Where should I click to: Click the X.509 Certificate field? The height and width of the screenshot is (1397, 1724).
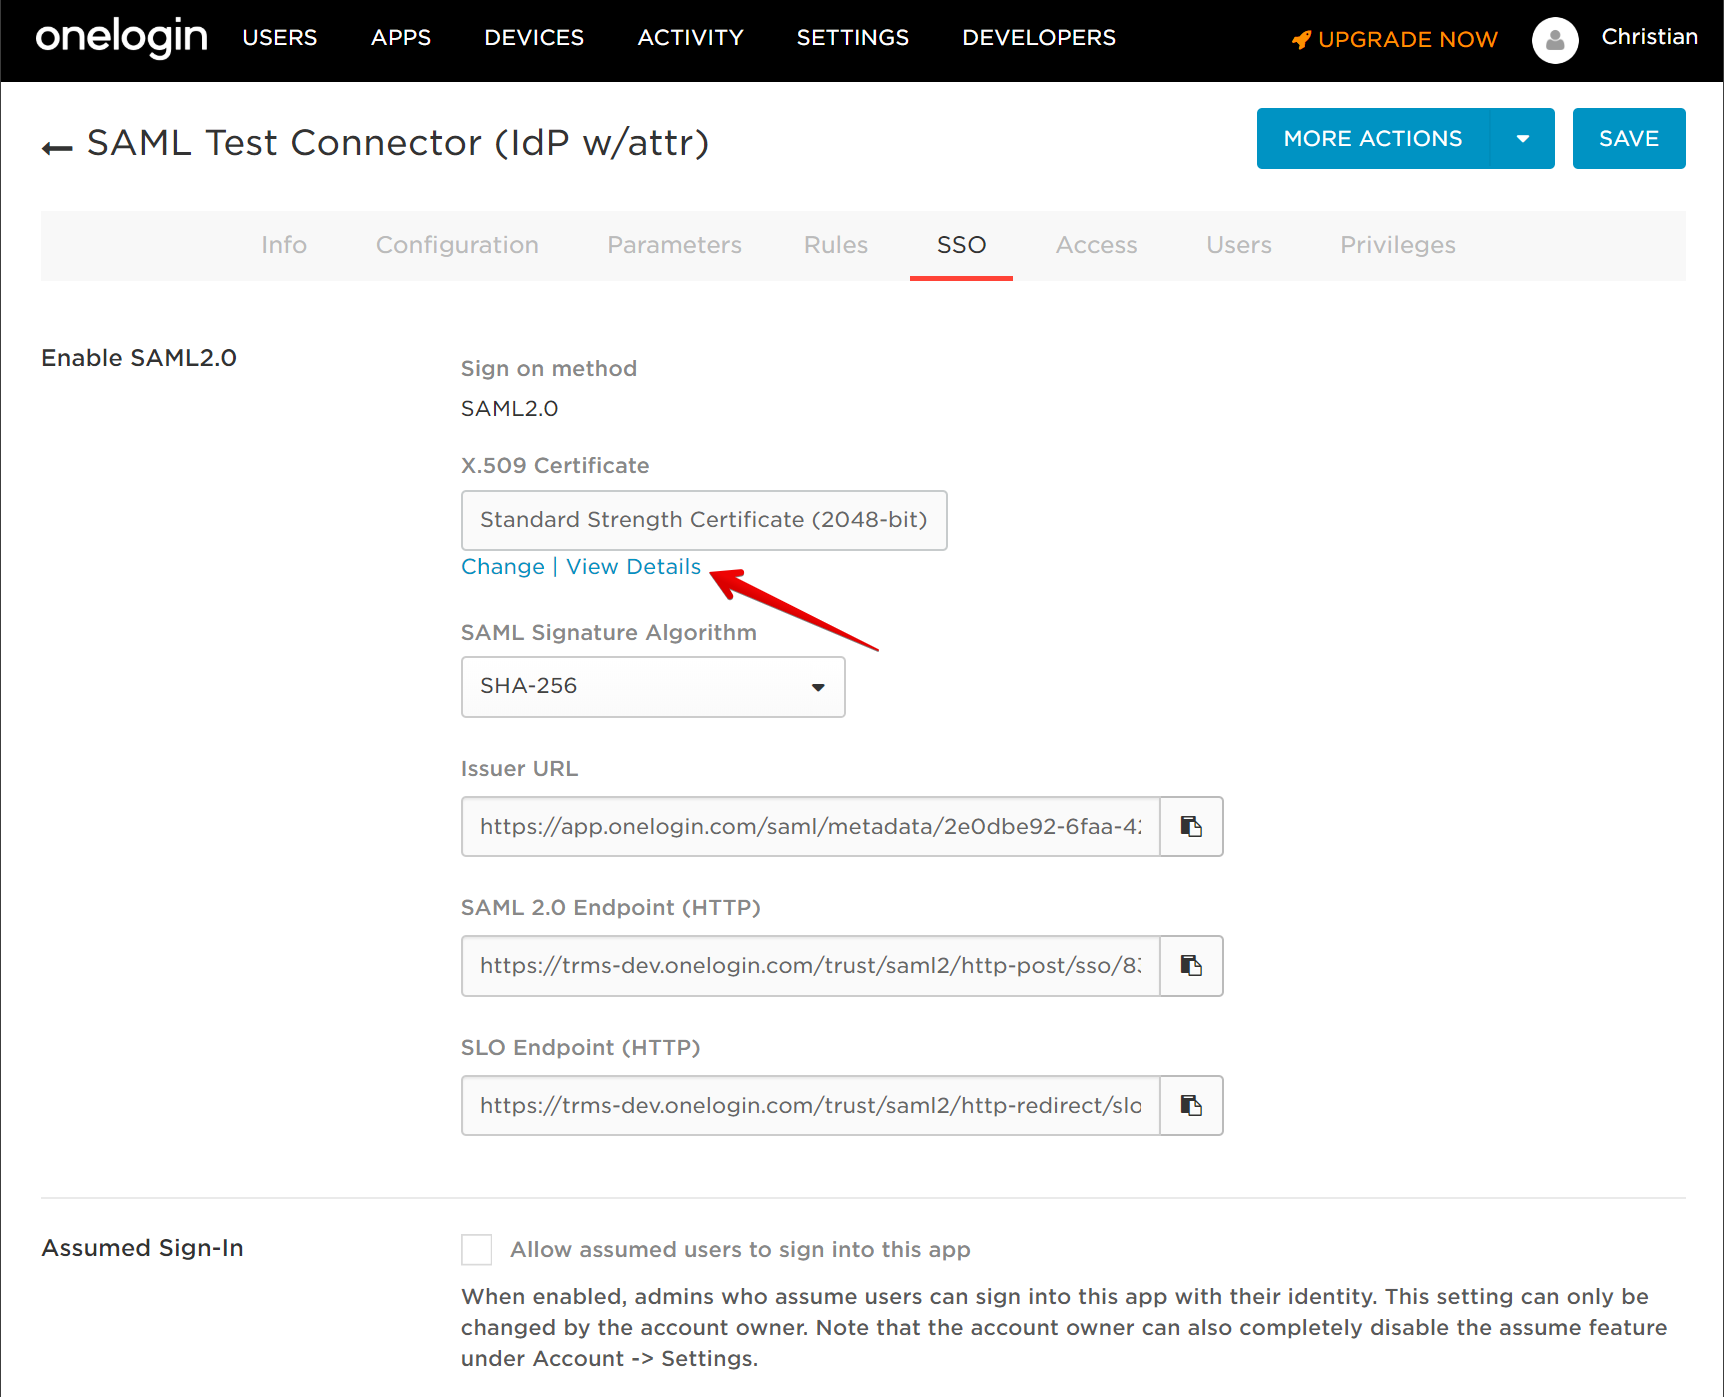pyautogui.click(x=704, y=520)
